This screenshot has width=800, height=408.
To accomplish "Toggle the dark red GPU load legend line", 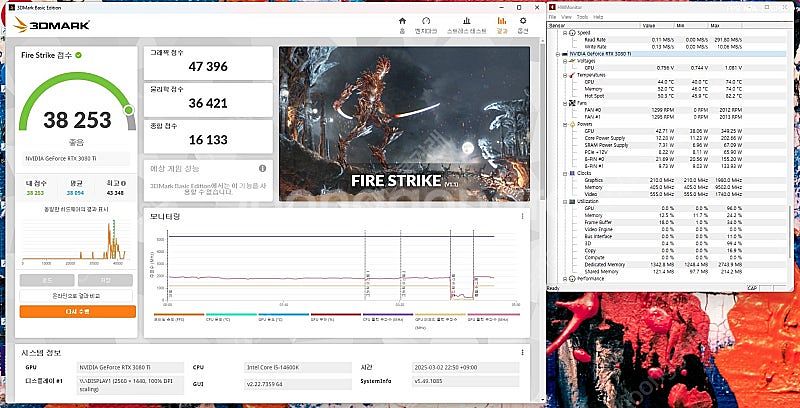I will tap(336, 315).
